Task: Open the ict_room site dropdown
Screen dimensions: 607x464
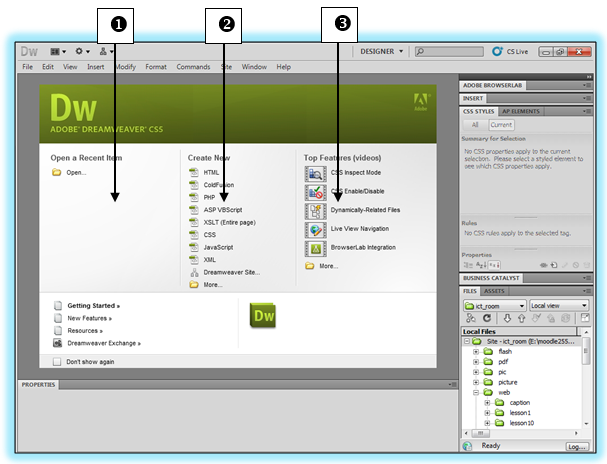Action: [495, 306]
